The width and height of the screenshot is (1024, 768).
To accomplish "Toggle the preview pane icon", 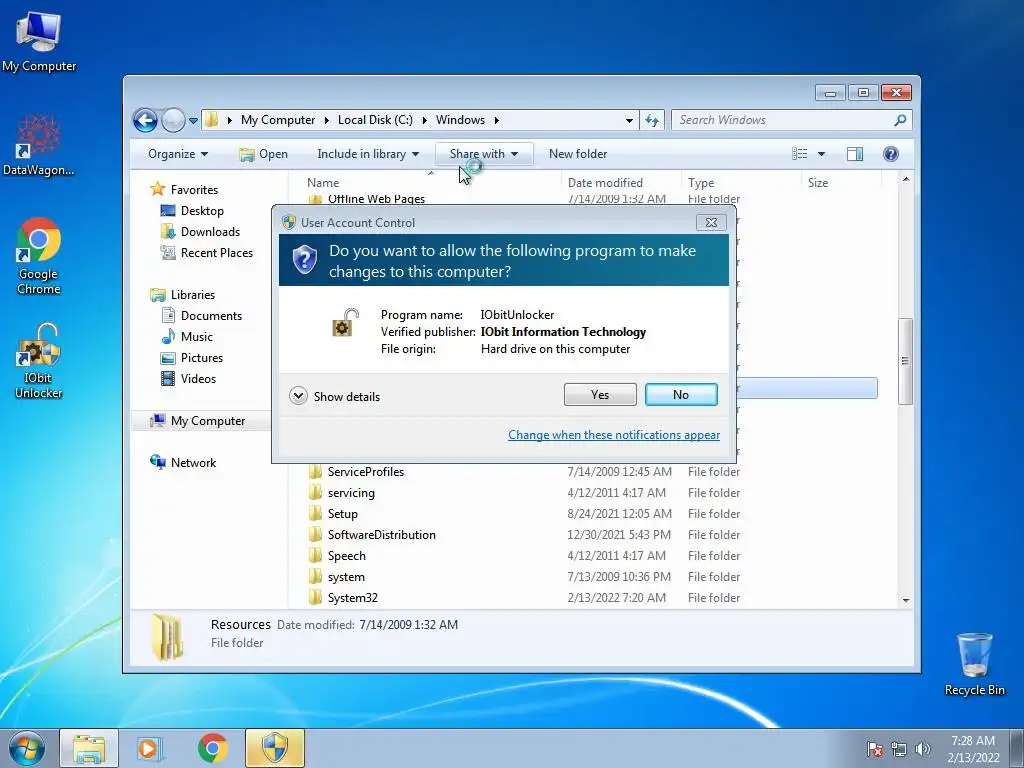I will click(x=854, y=154).
